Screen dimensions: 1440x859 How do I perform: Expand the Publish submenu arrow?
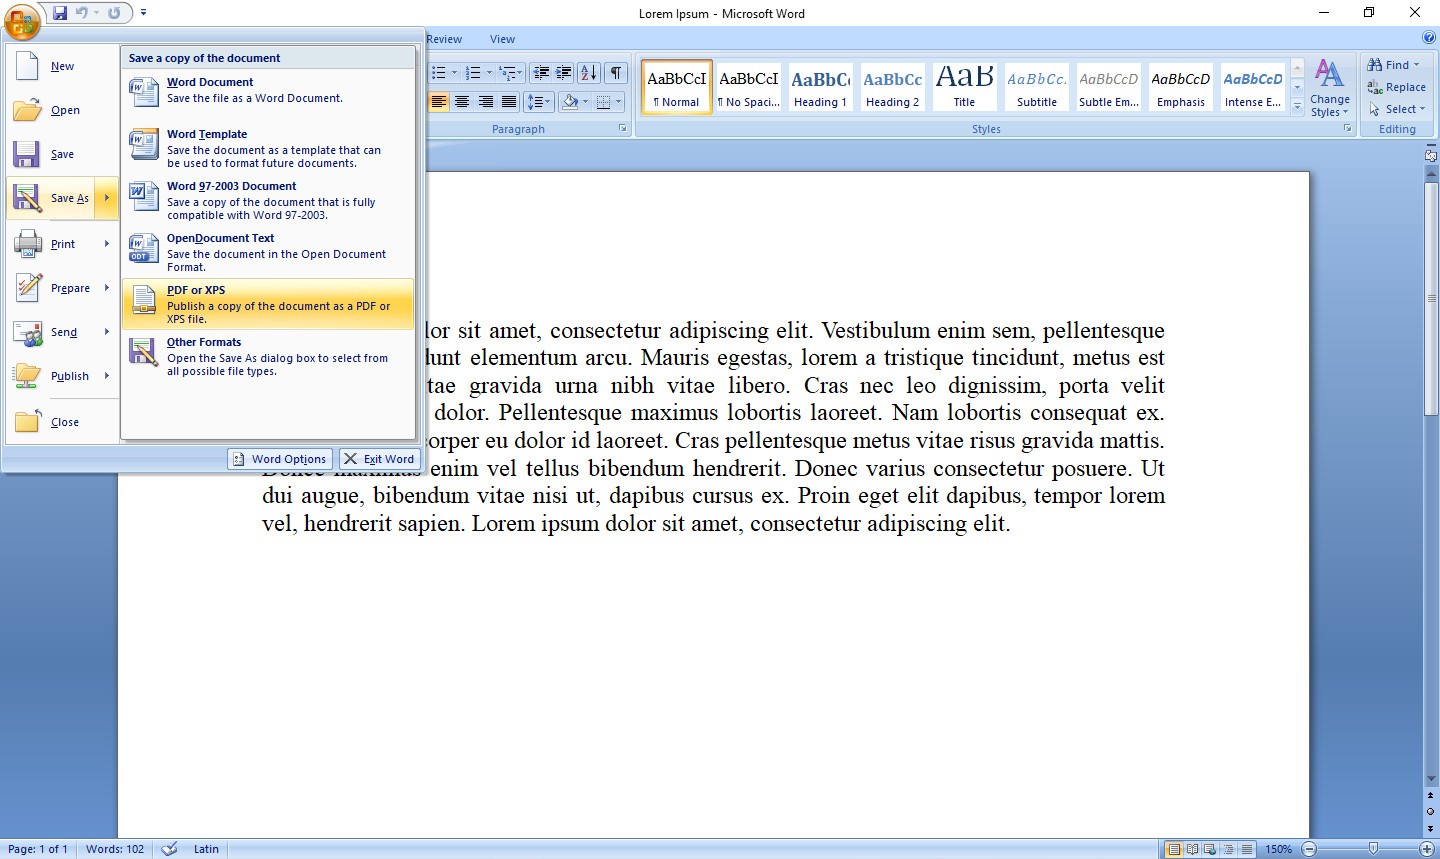point(107,376)
